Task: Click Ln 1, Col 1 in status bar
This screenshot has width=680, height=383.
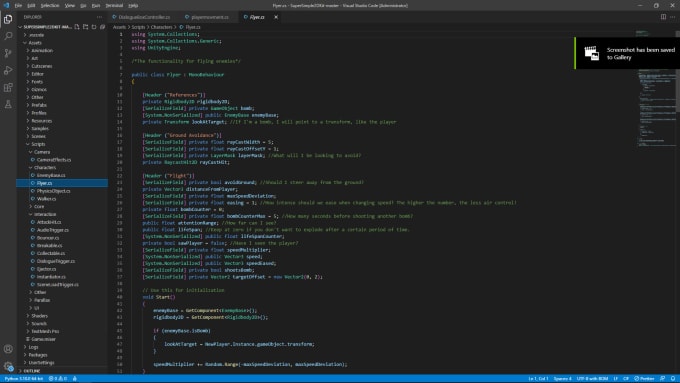Action: tap(538, 379)
